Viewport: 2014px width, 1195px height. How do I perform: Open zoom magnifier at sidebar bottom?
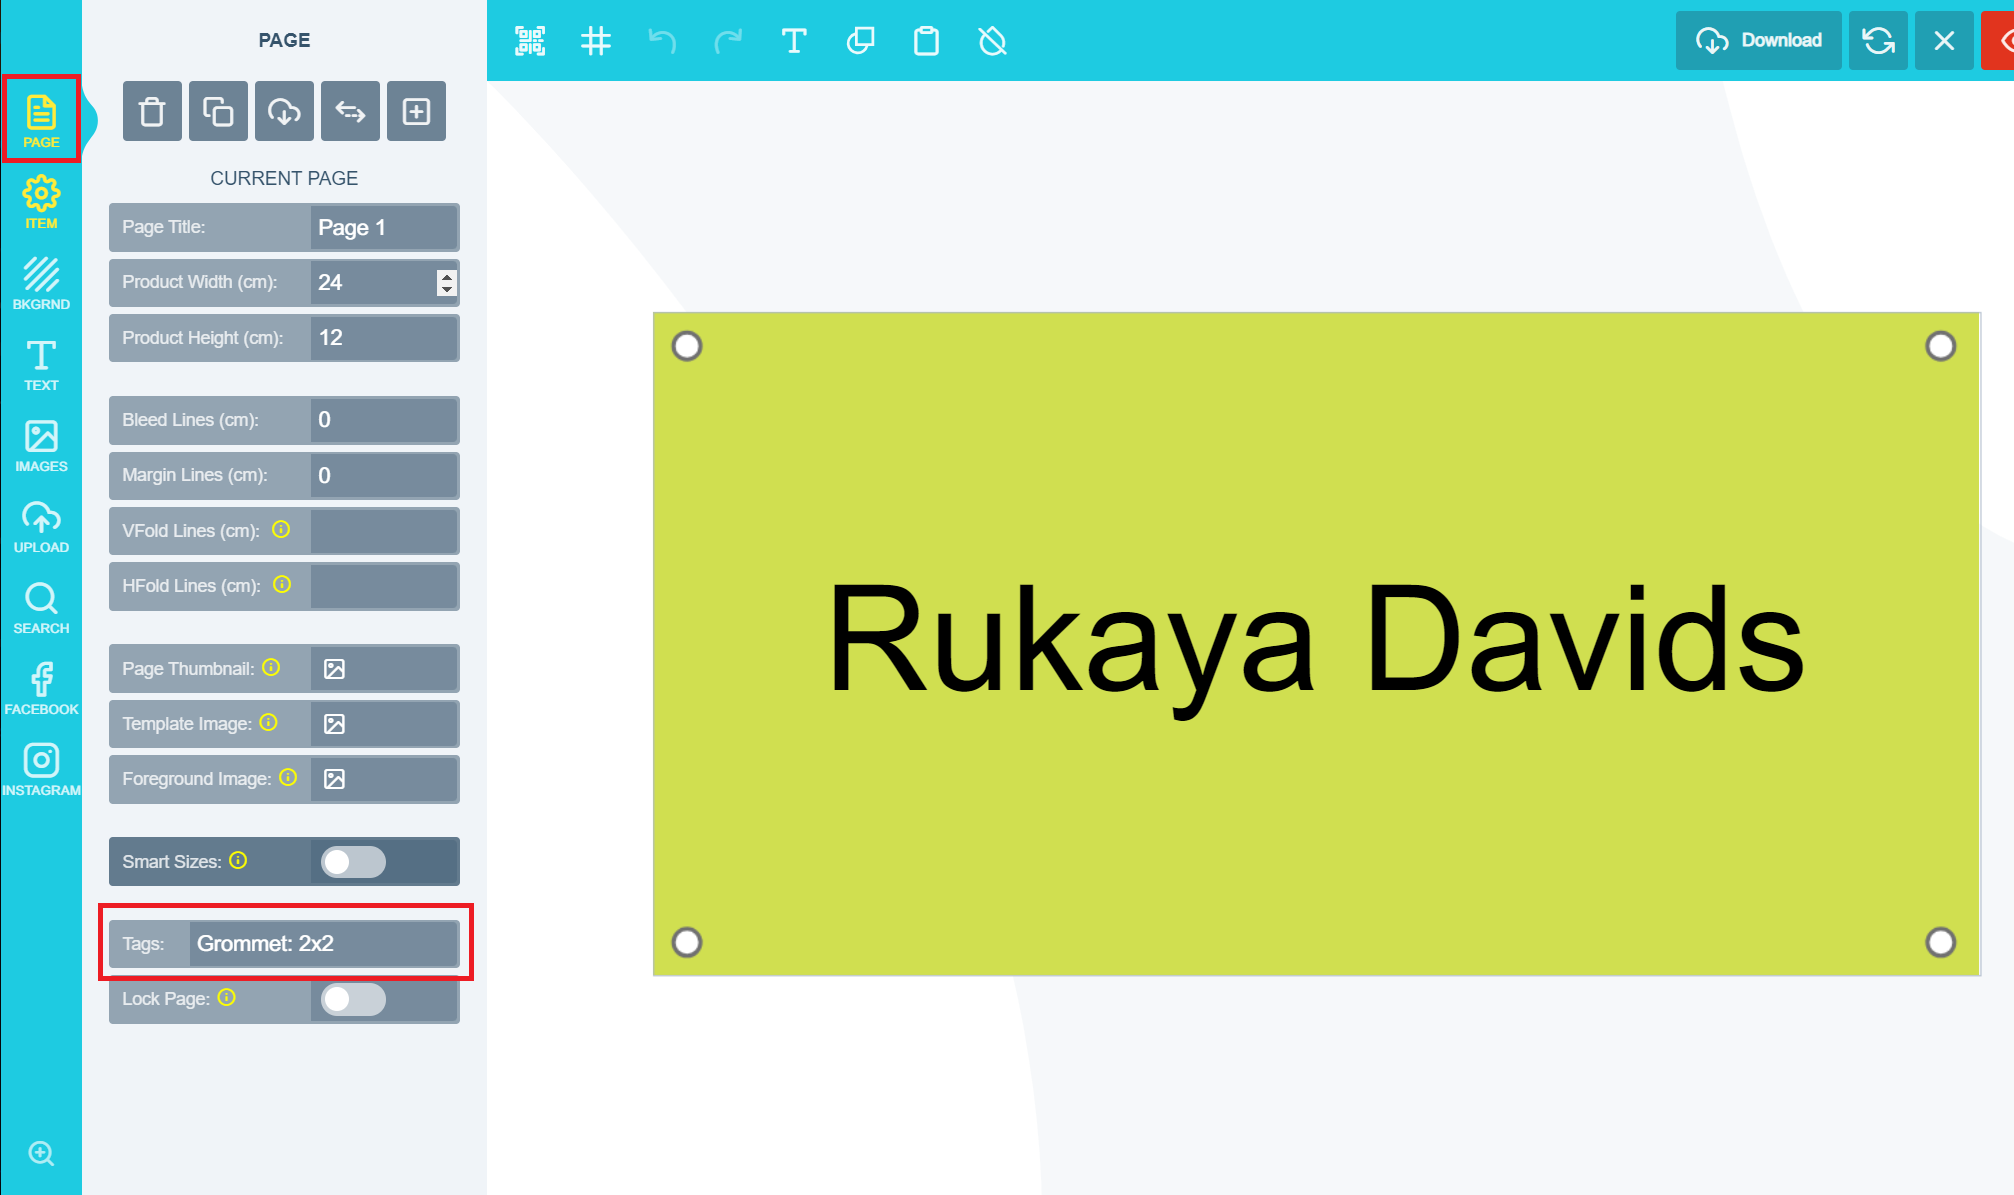pos(41,1153)
